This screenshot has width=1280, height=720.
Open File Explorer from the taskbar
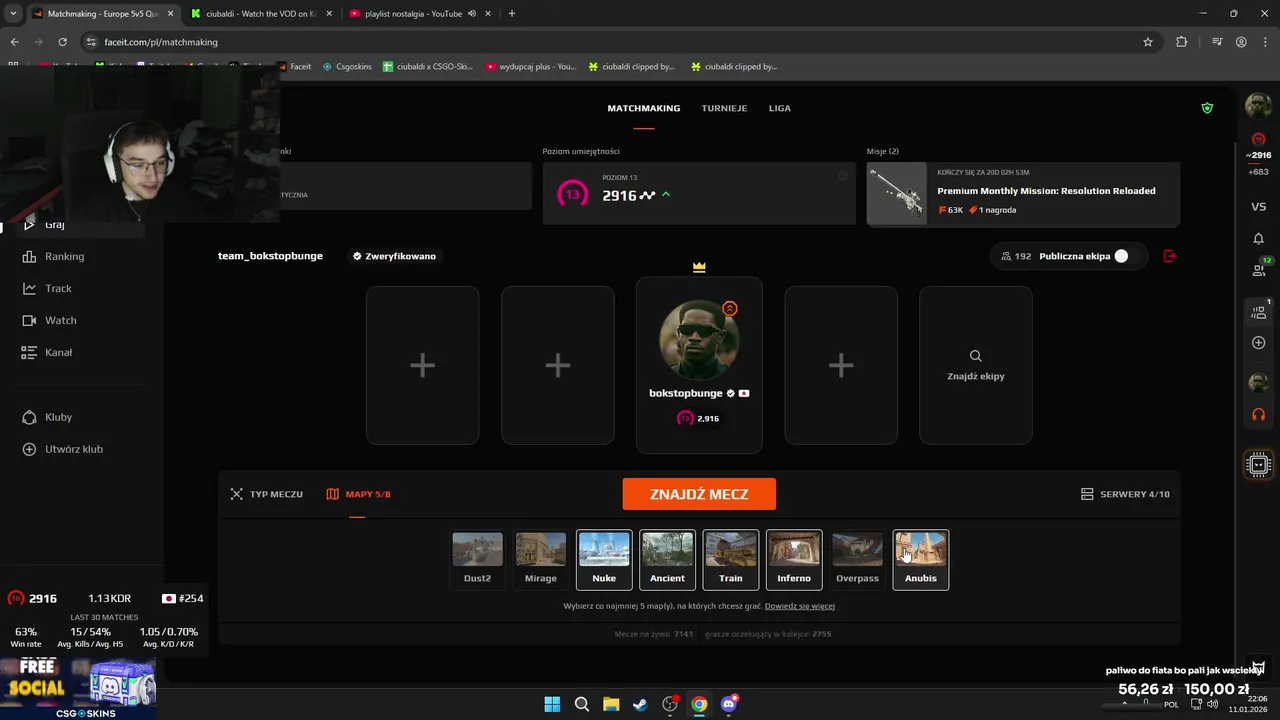pos(611,704)
